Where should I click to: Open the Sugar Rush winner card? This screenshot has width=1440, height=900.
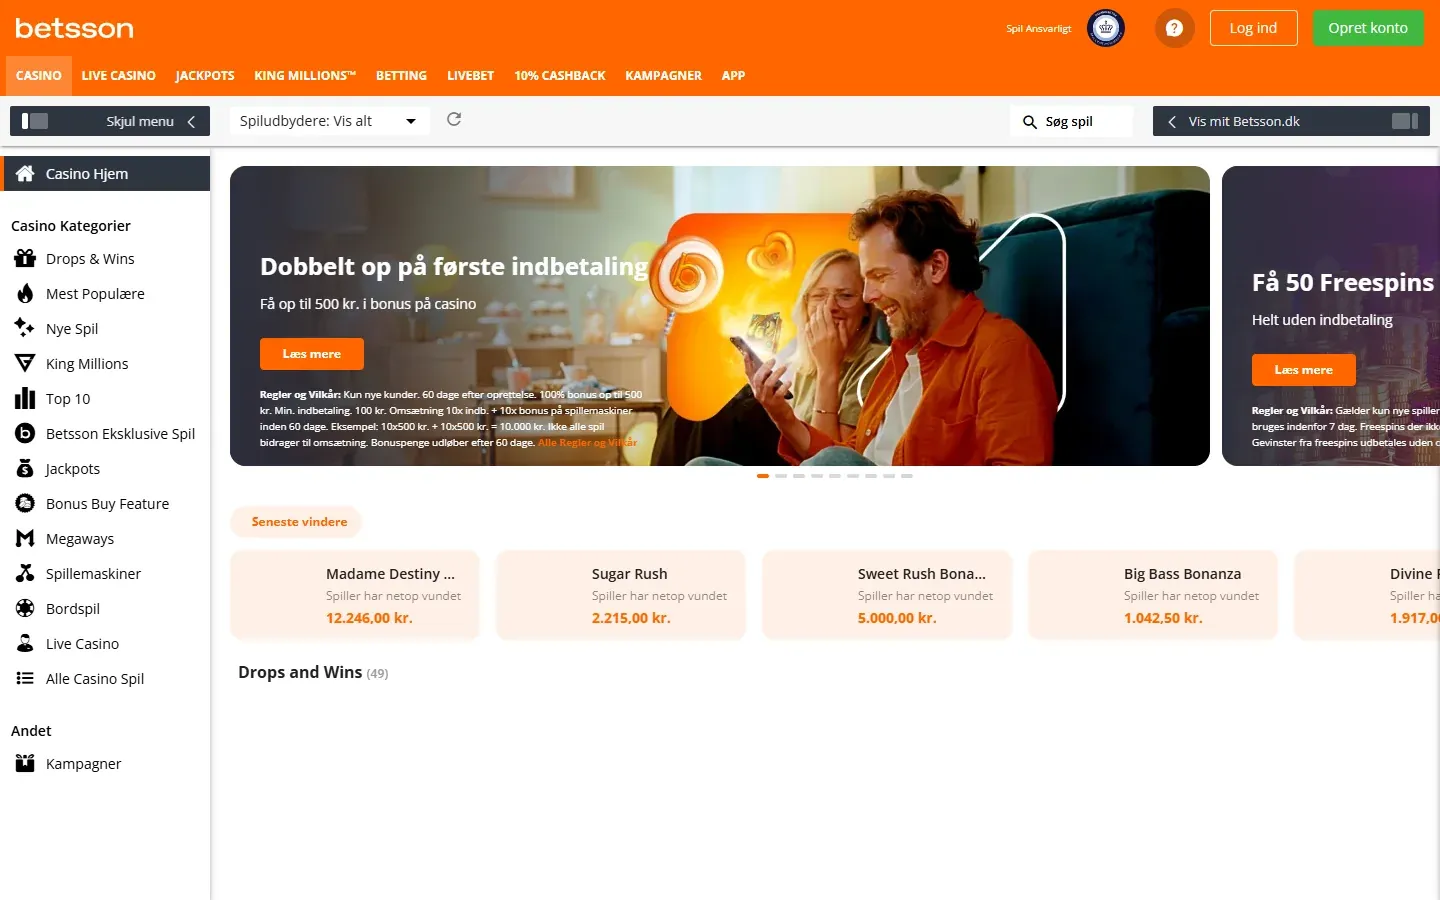point(621,595)
